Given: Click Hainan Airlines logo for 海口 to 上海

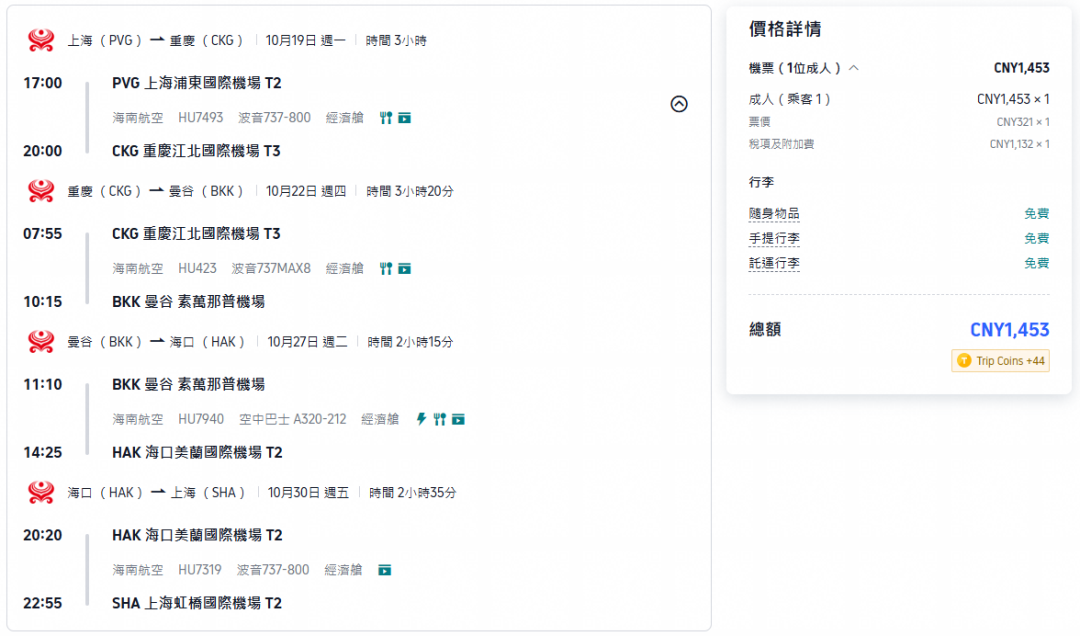Looking at the screenshot, I should (x=41, y=492).
